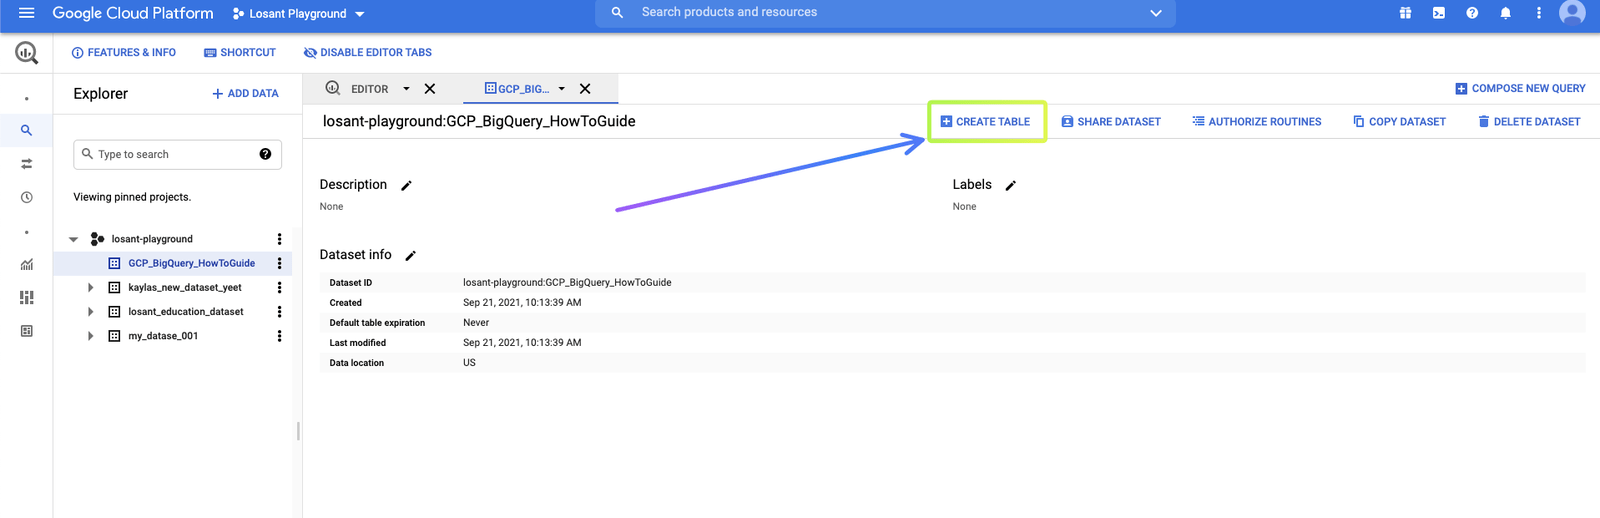The width and height of the screenshot is (1600, 518).
Task: Open actions menu for losant-playground
Action: [279, 239]
